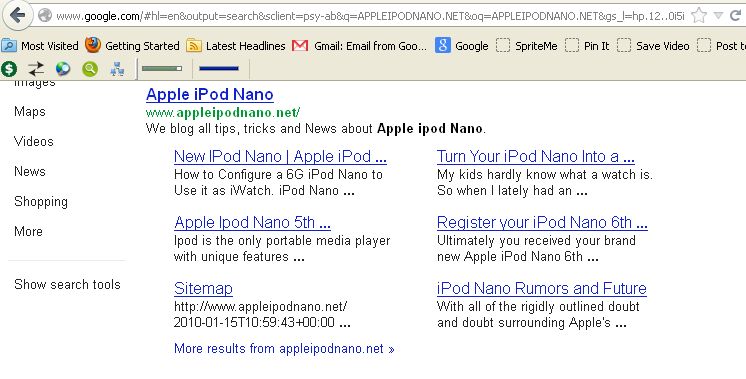The width and height of the screenshot is (746, 379).
Task: Click the green progress bar indicator
Action: tap(162, 69)
